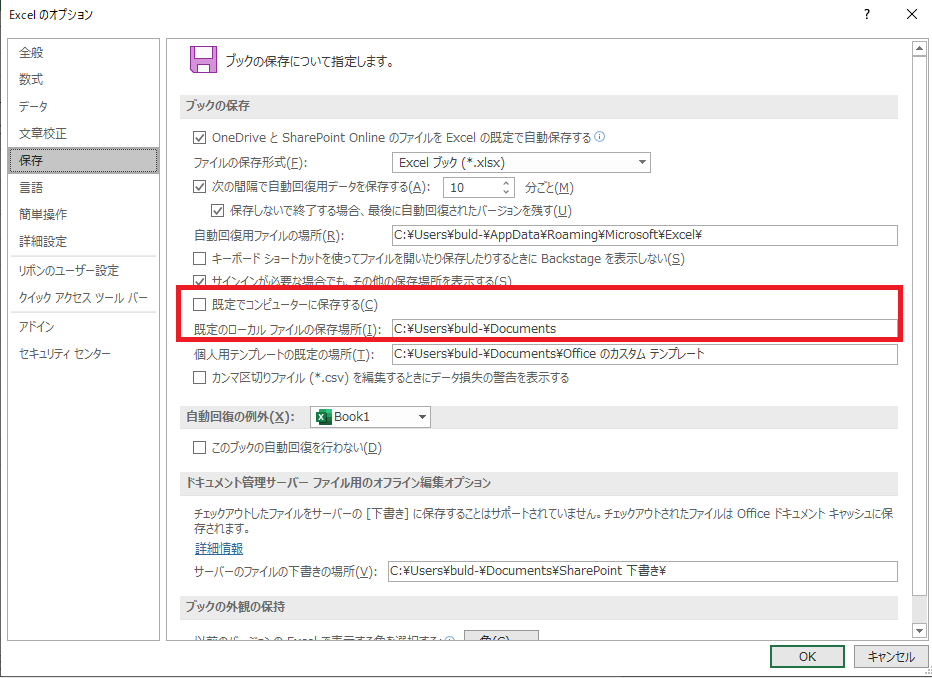
Task: Click ブックの保存 section header text
Action: click(x=218, y=106)
